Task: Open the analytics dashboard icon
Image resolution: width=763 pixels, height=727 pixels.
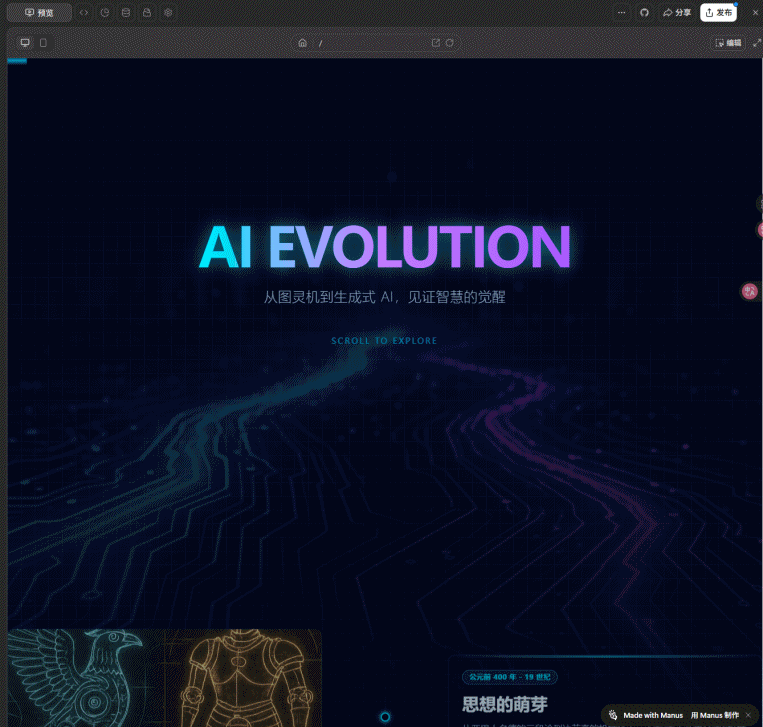Action: (x=105, y=13)
